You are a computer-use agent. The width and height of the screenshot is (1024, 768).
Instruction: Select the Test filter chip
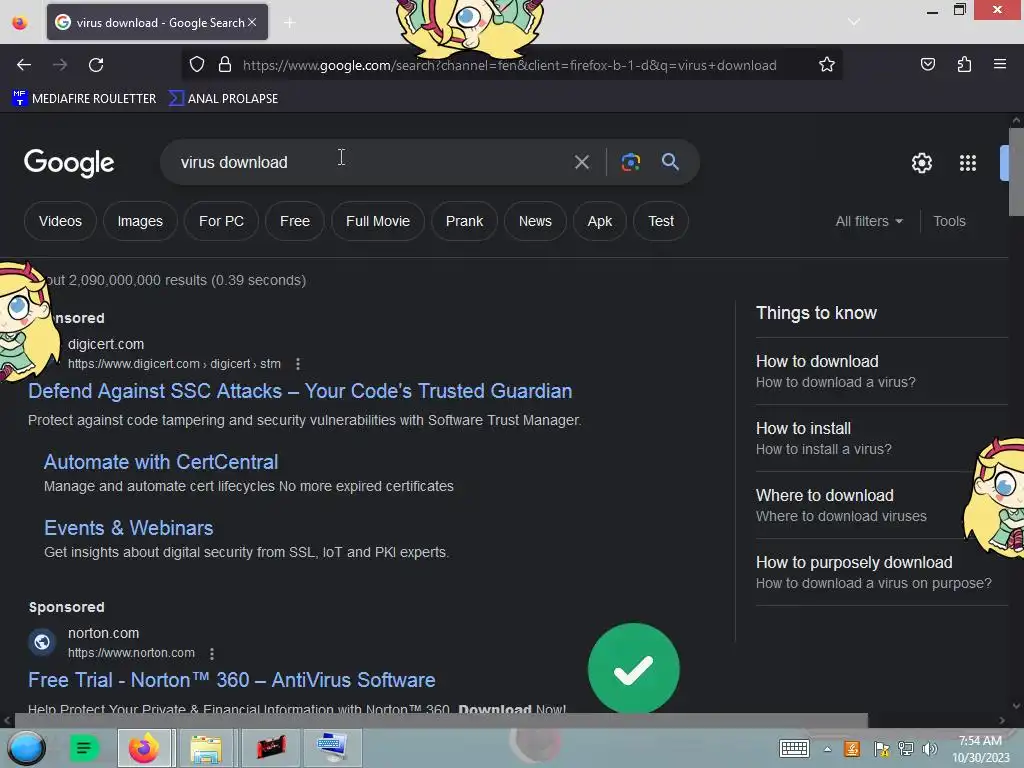(661, 221)
